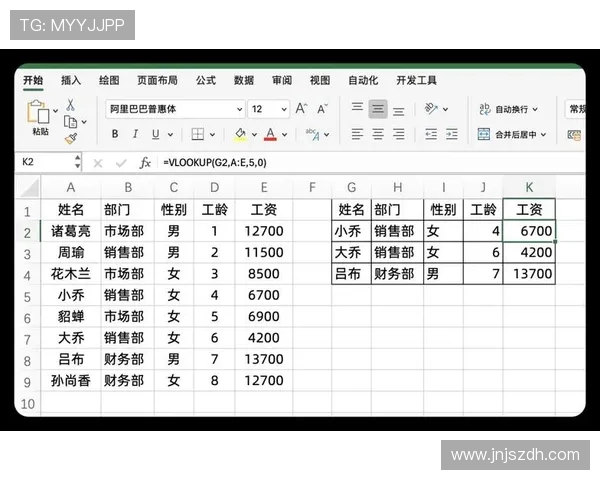Toggle italic formatting
This screenshot has width=600, height=480.
[135, 134]
